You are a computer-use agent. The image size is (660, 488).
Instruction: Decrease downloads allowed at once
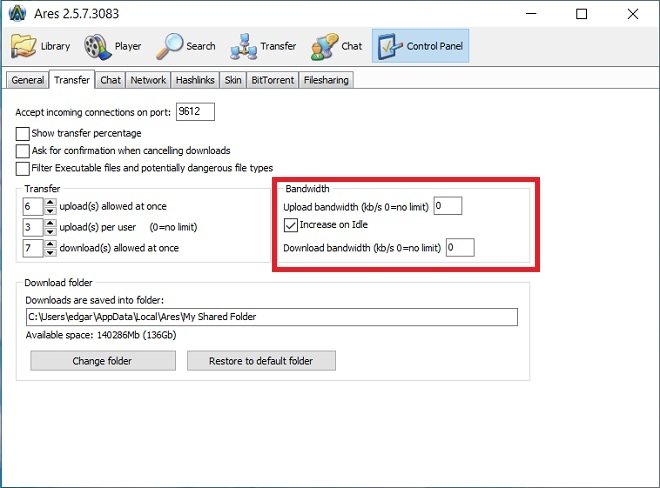pyautogui.click(x=50, y=252)
